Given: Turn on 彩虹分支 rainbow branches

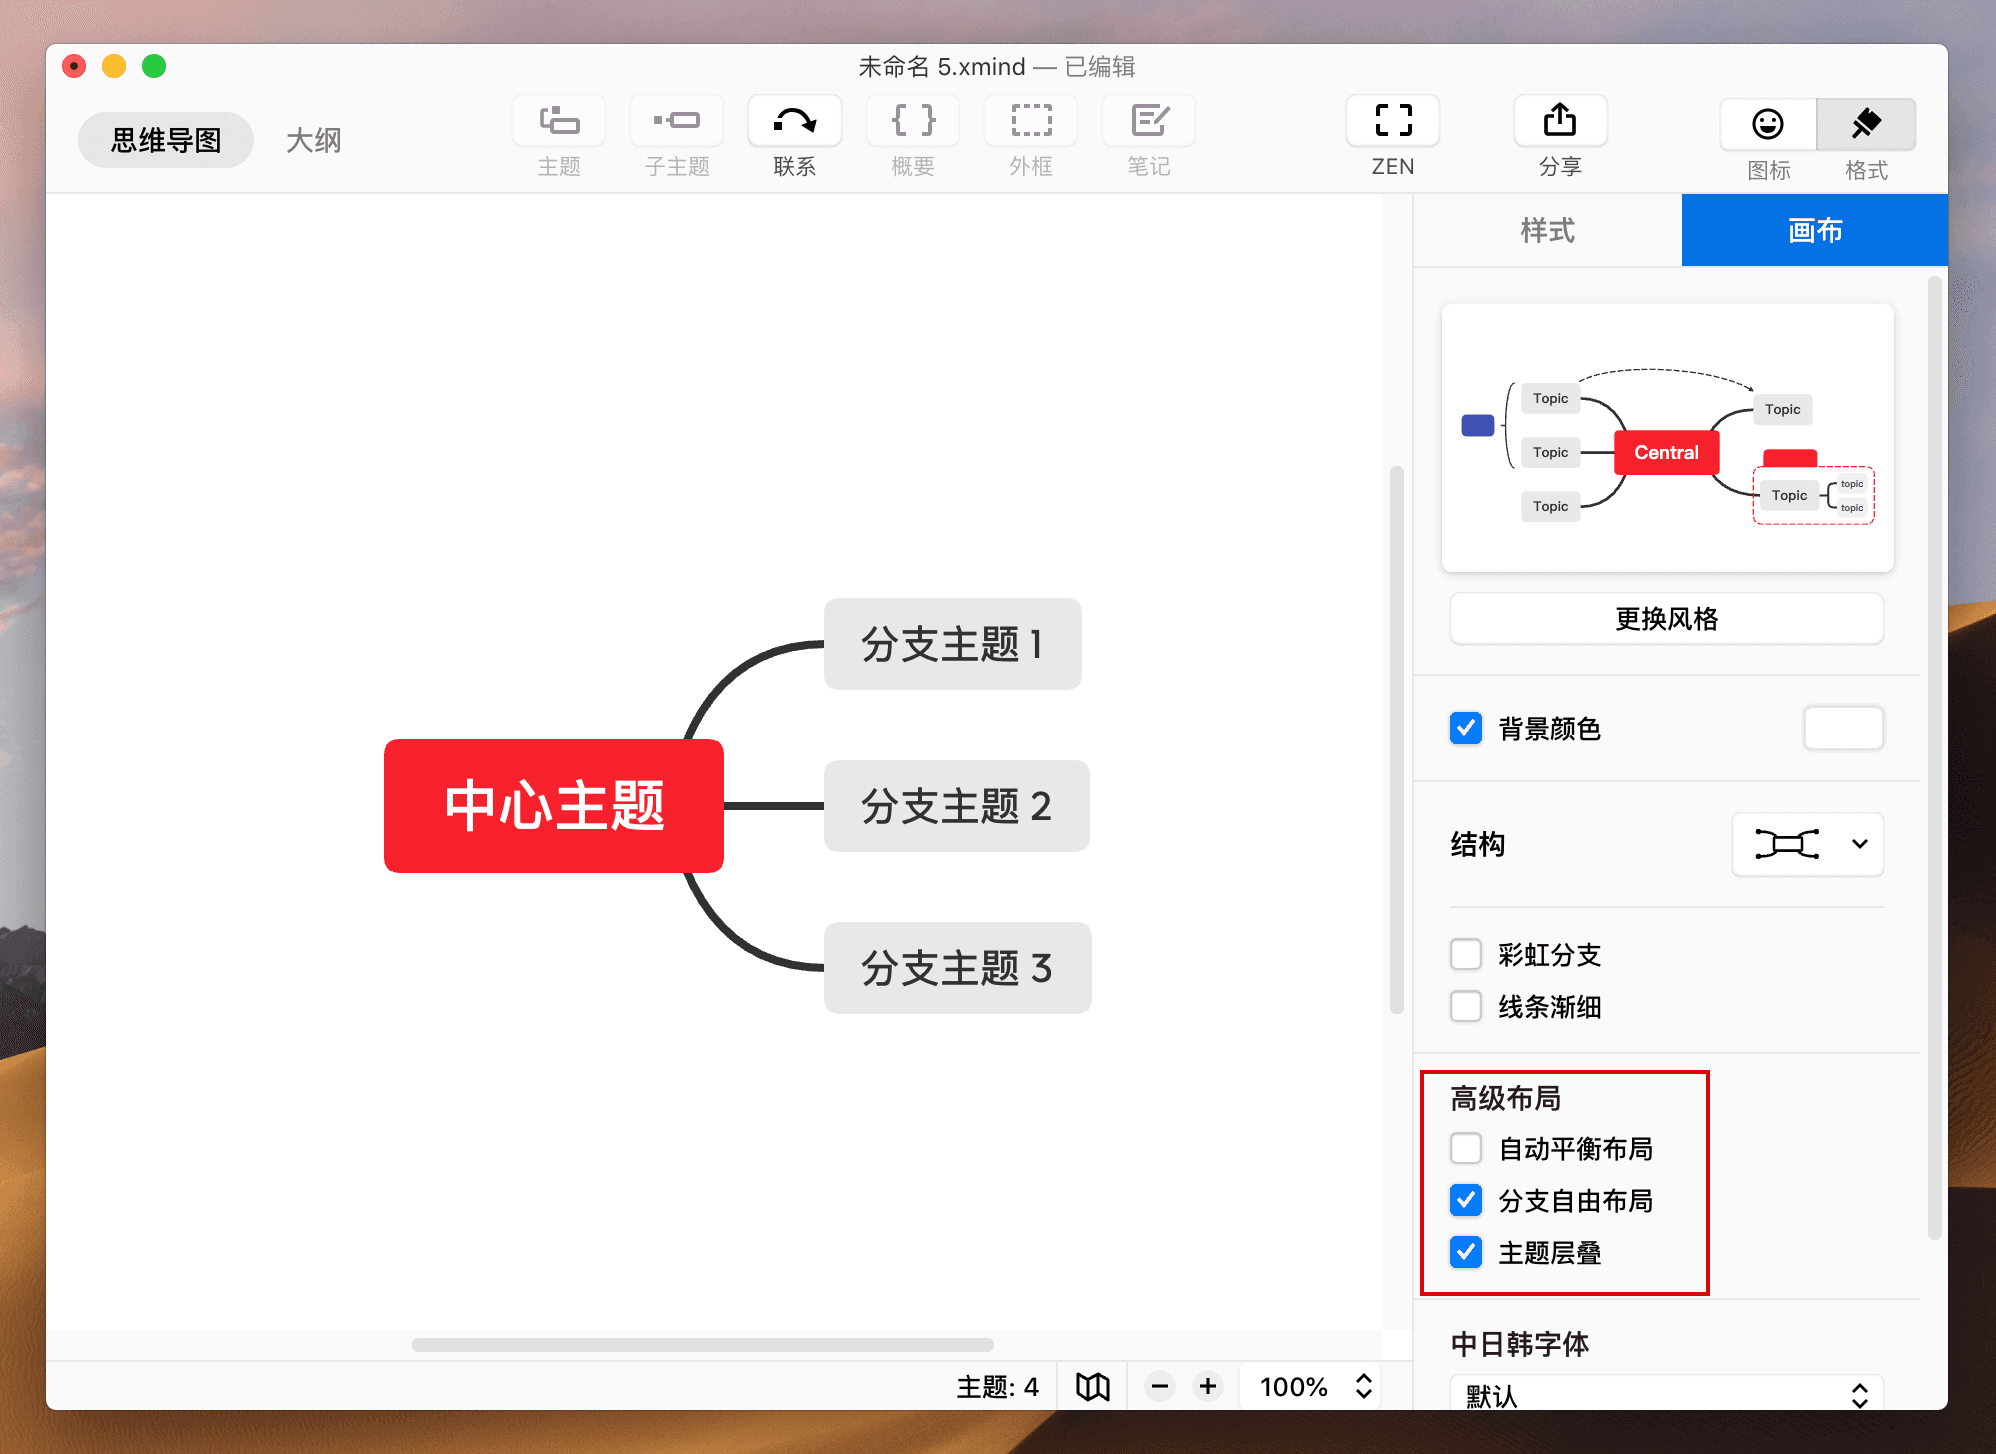Looking at the screenshot, I should pyautogui.click(x=1465, y=954).
